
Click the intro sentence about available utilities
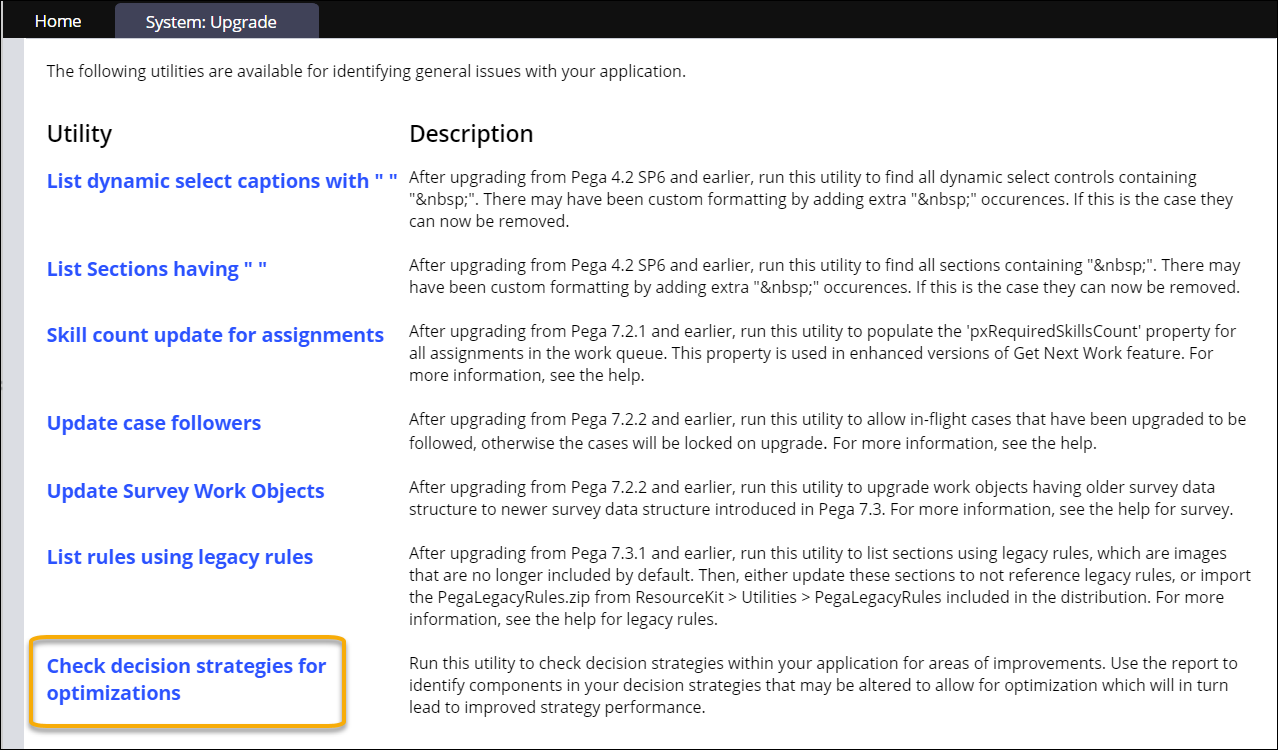click(366, 72)
